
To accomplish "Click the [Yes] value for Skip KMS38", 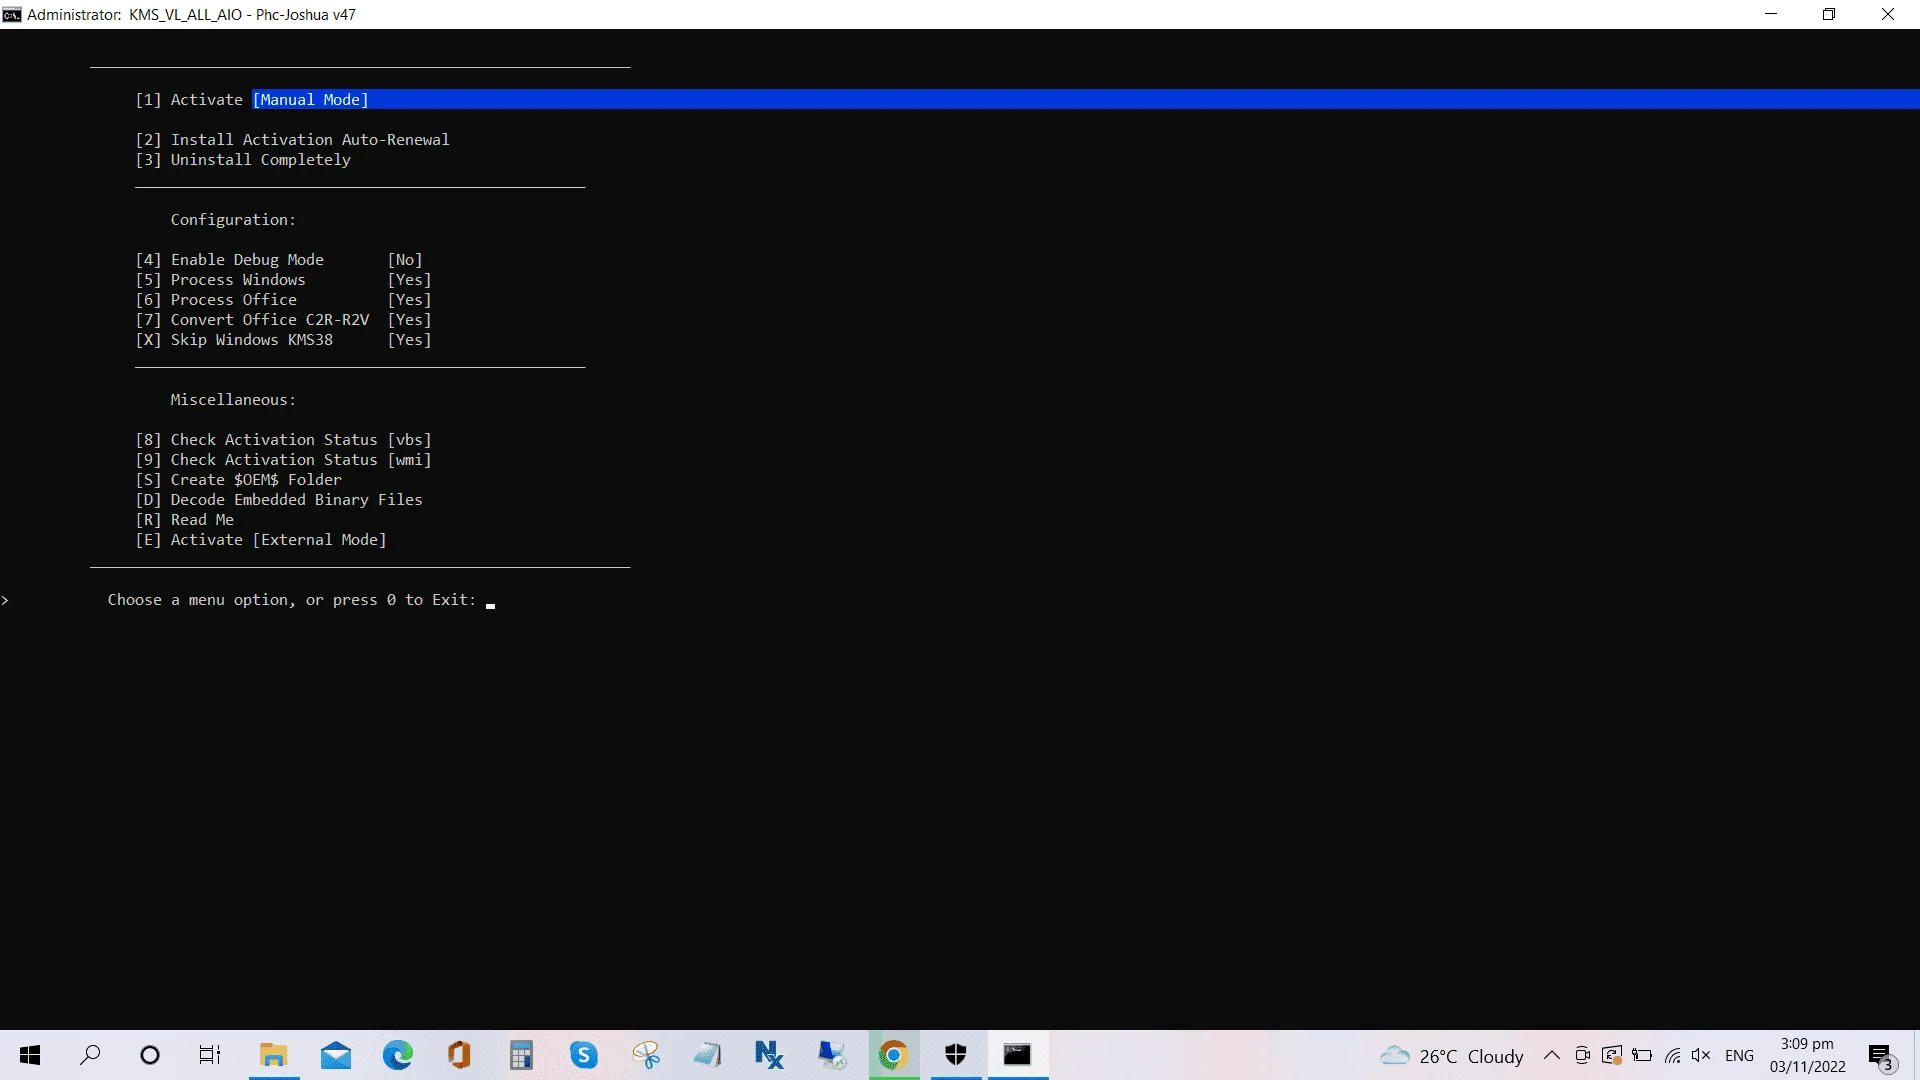I will 410,340.
